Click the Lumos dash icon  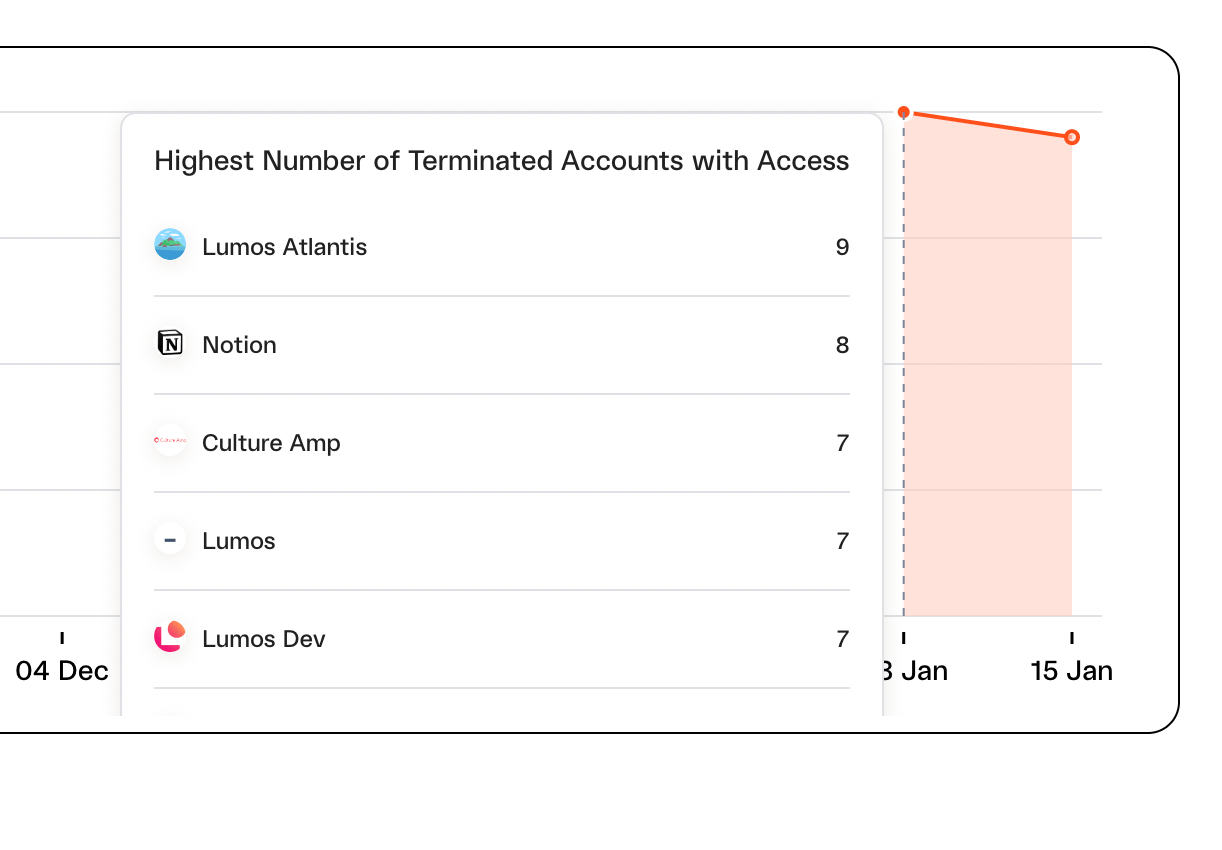coord(170,540)
